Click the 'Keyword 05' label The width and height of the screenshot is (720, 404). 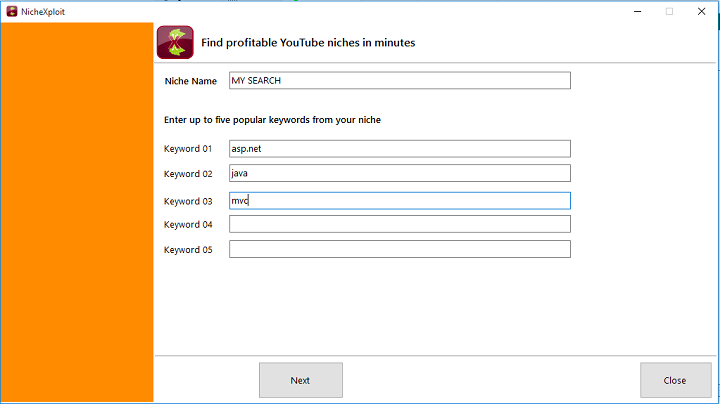pos(188,250)
